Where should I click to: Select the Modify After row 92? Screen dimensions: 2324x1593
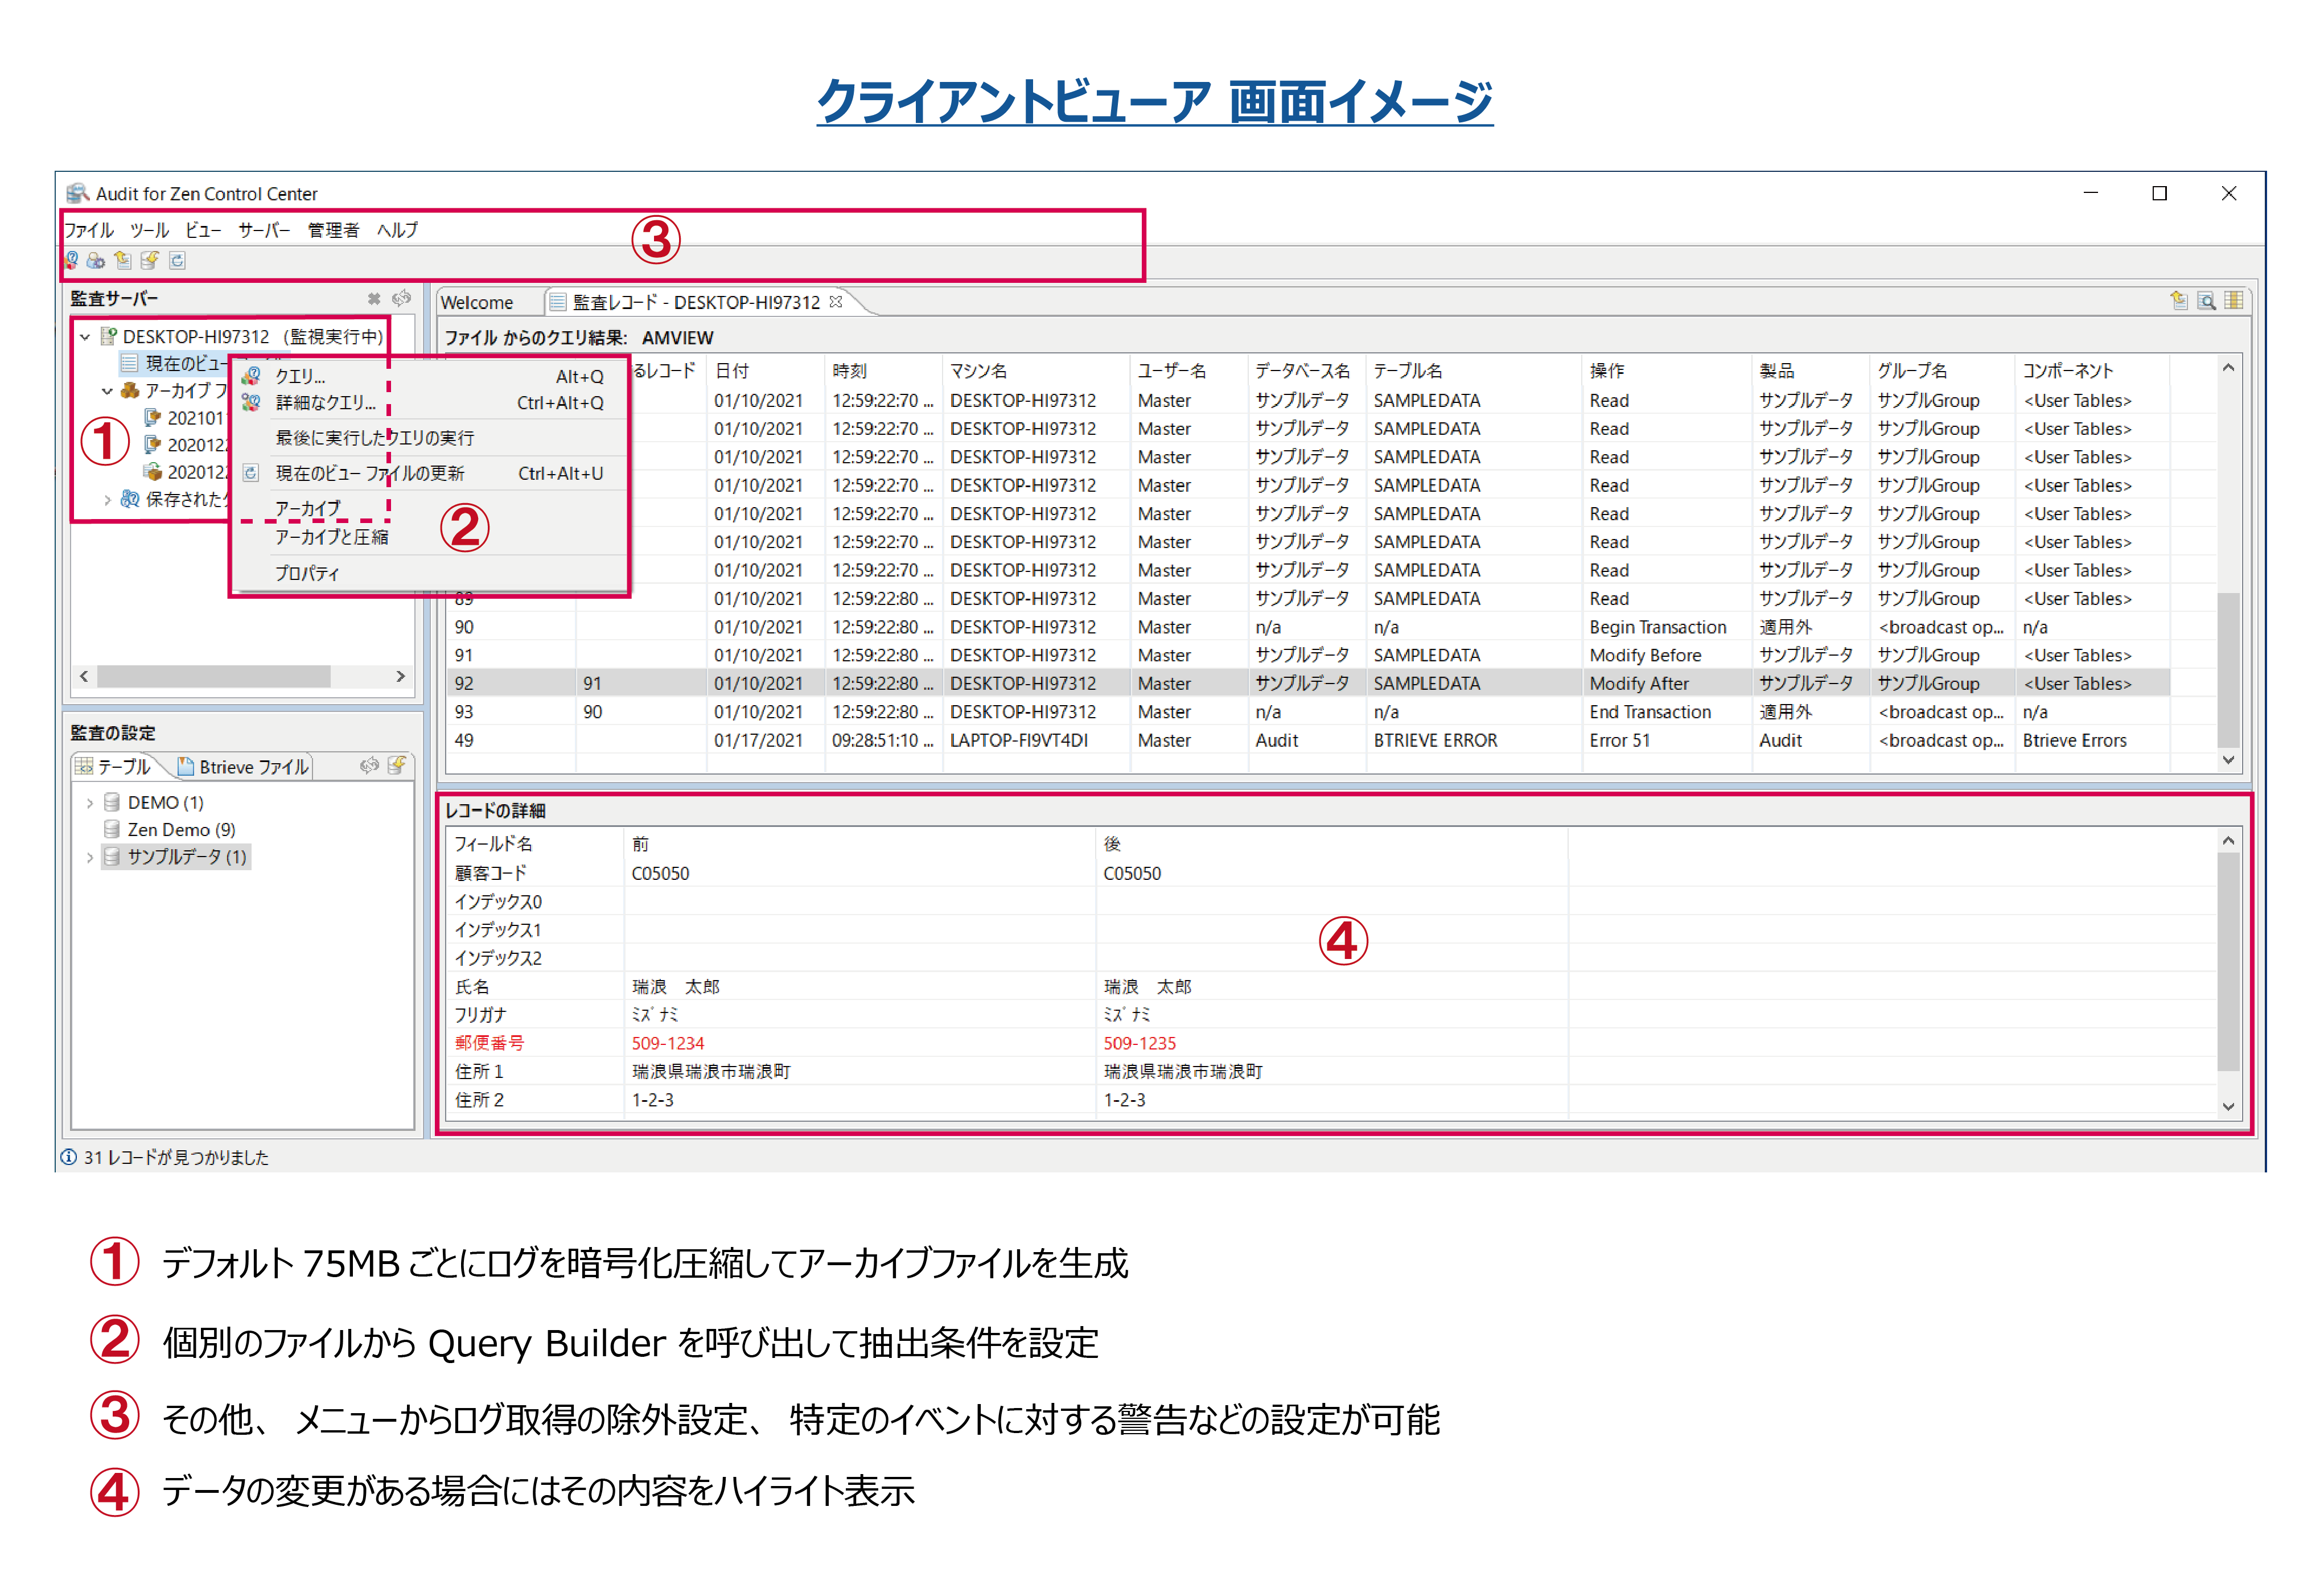1639,684
